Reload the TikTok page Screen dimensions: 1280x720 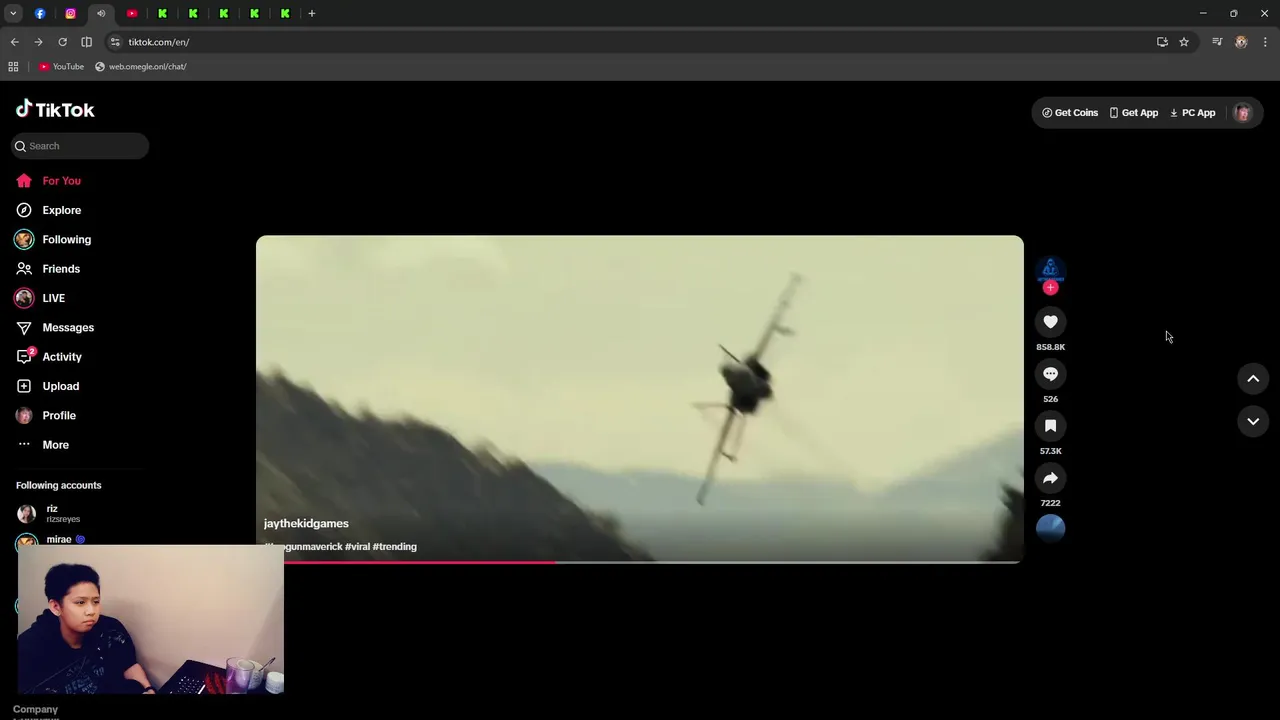point(62,42)
